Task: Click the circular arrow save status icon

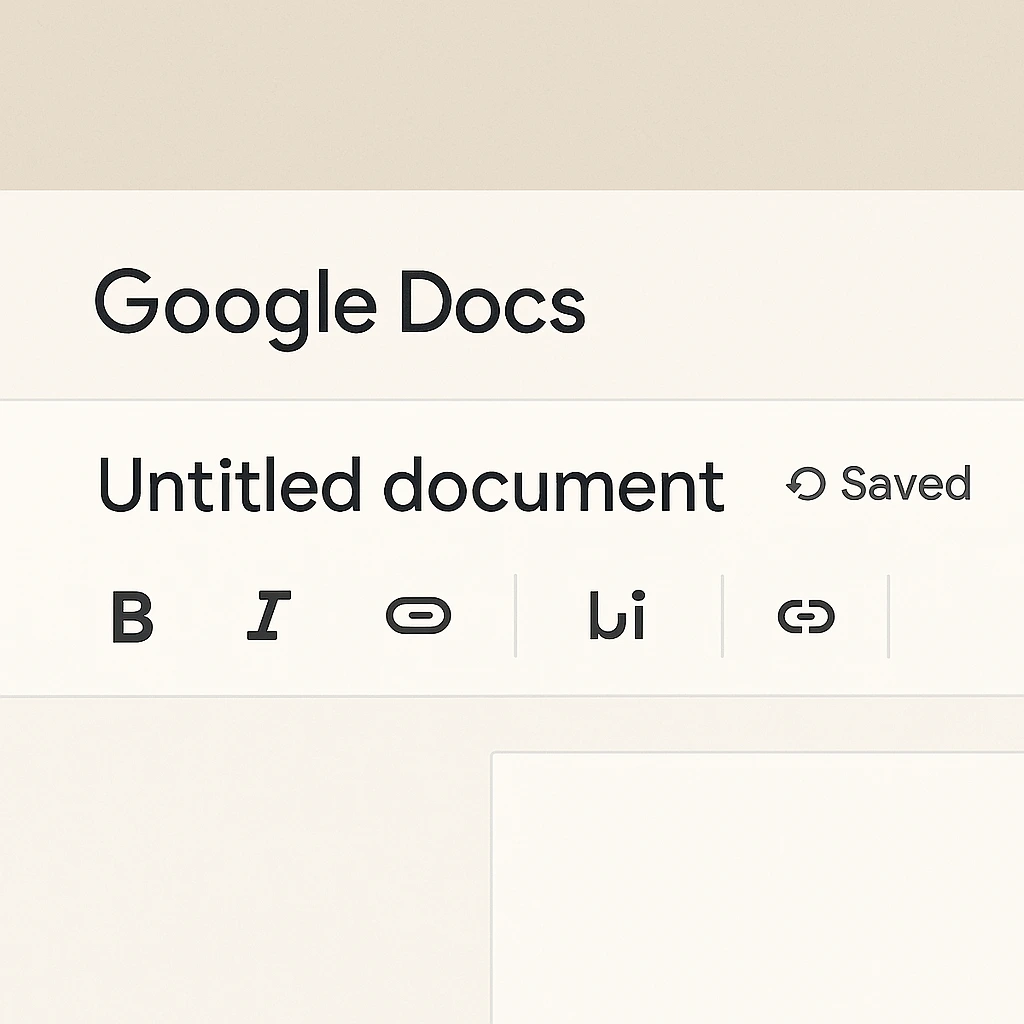Action: [x=805, y=485]
